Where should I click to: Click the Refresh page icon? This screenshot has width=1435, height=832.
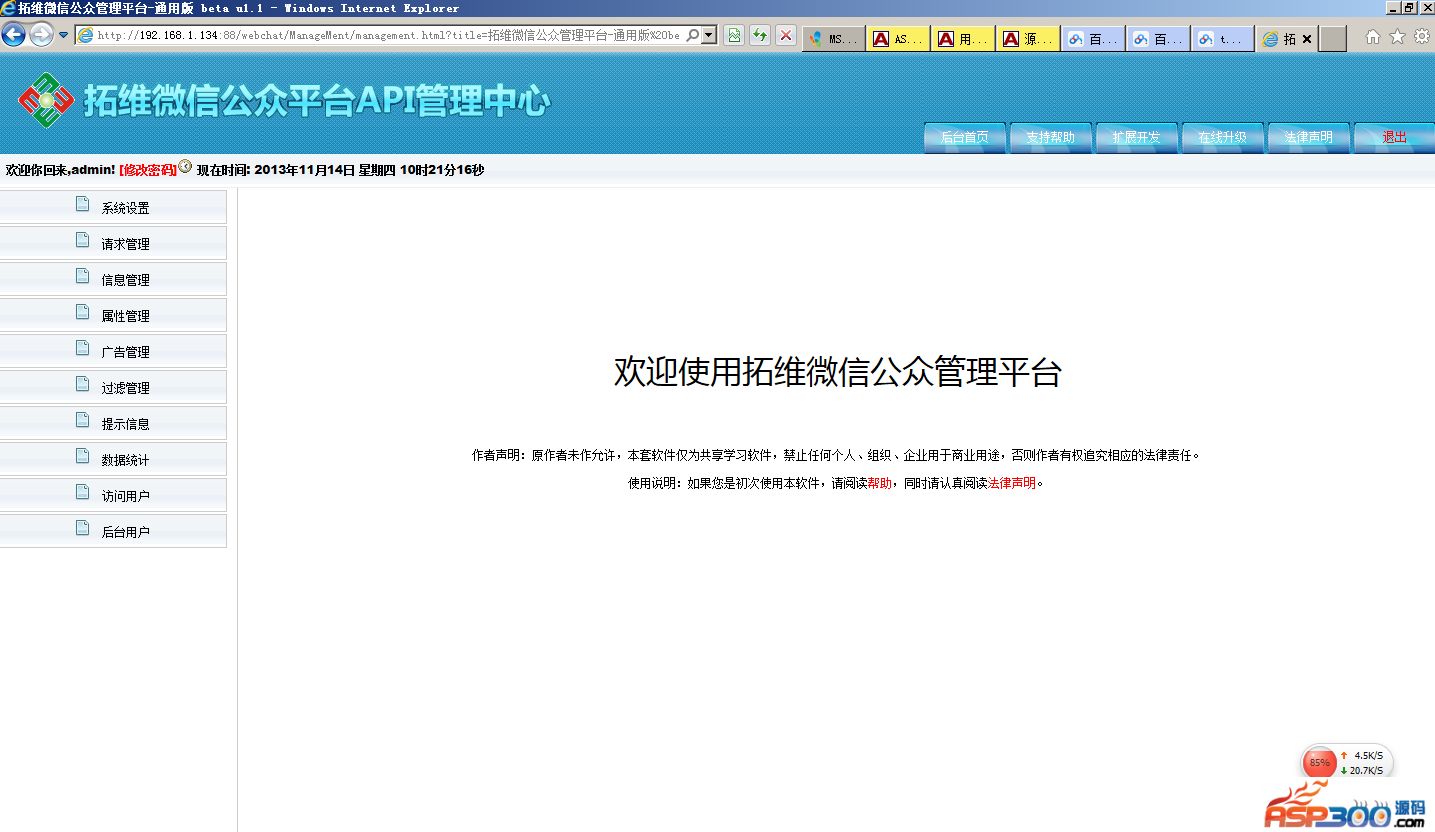coord(760,36)
